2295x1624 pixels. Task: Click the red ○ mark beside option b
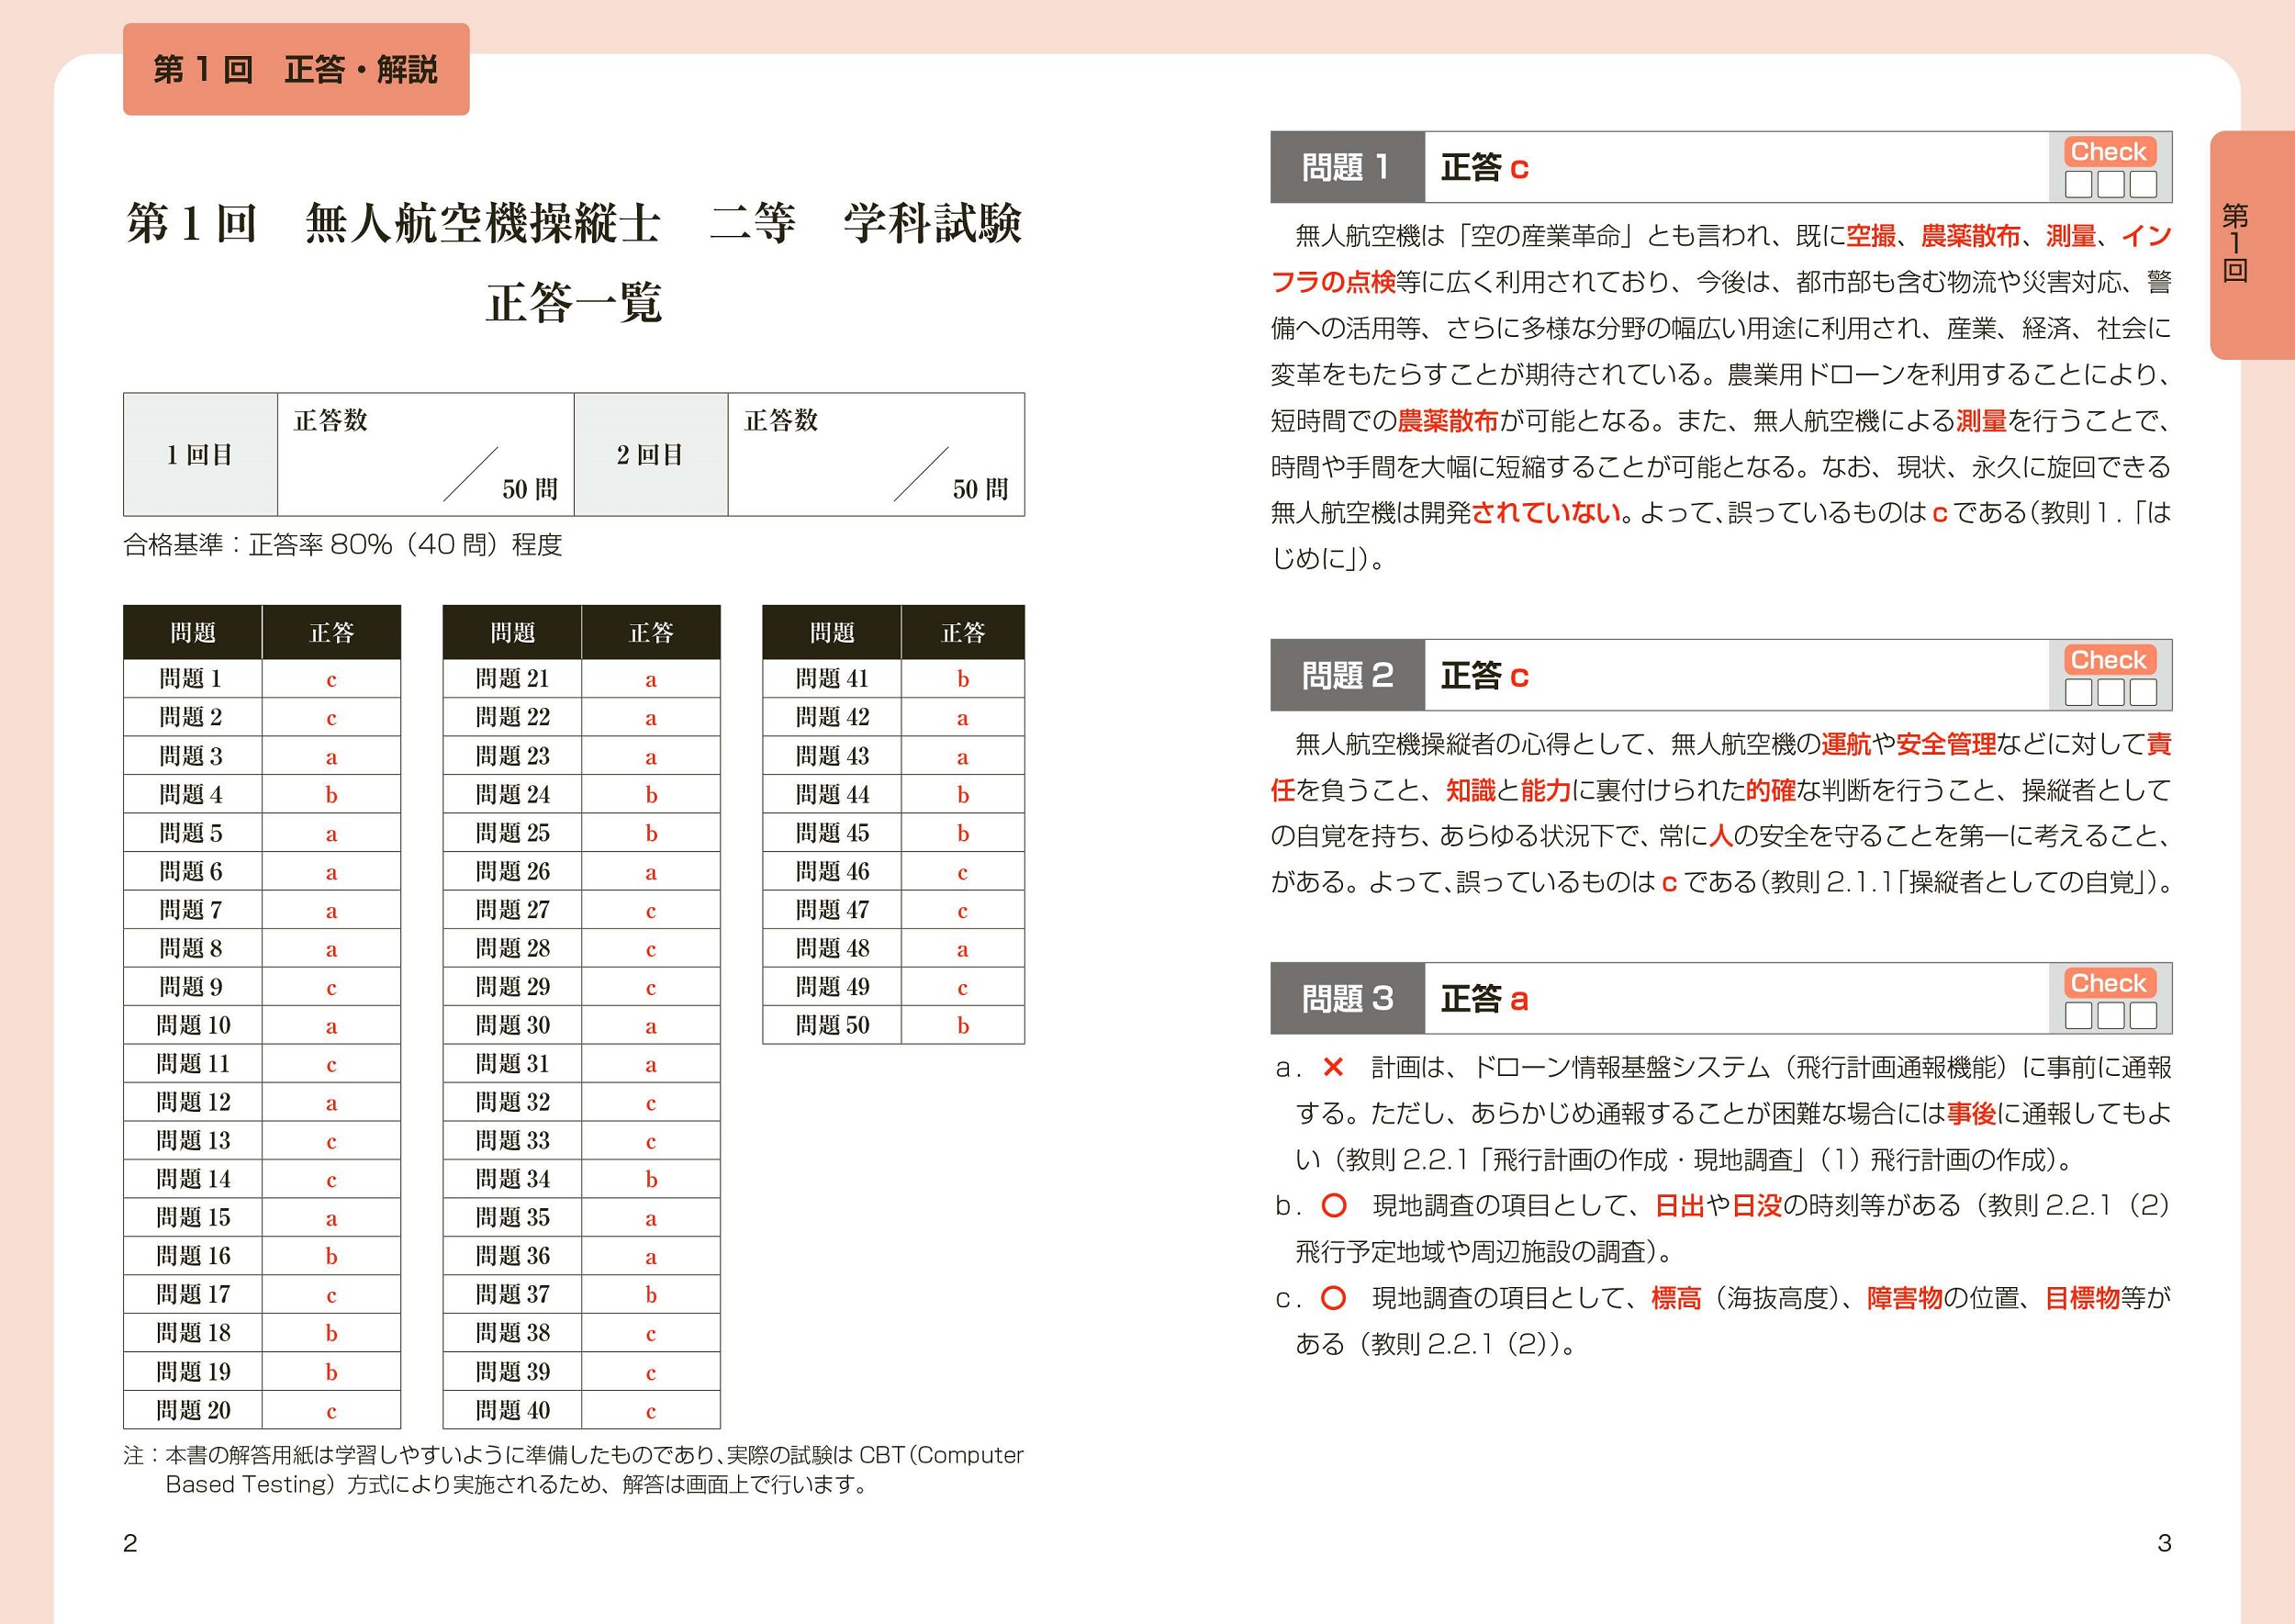click(x=1333, y=1205)
